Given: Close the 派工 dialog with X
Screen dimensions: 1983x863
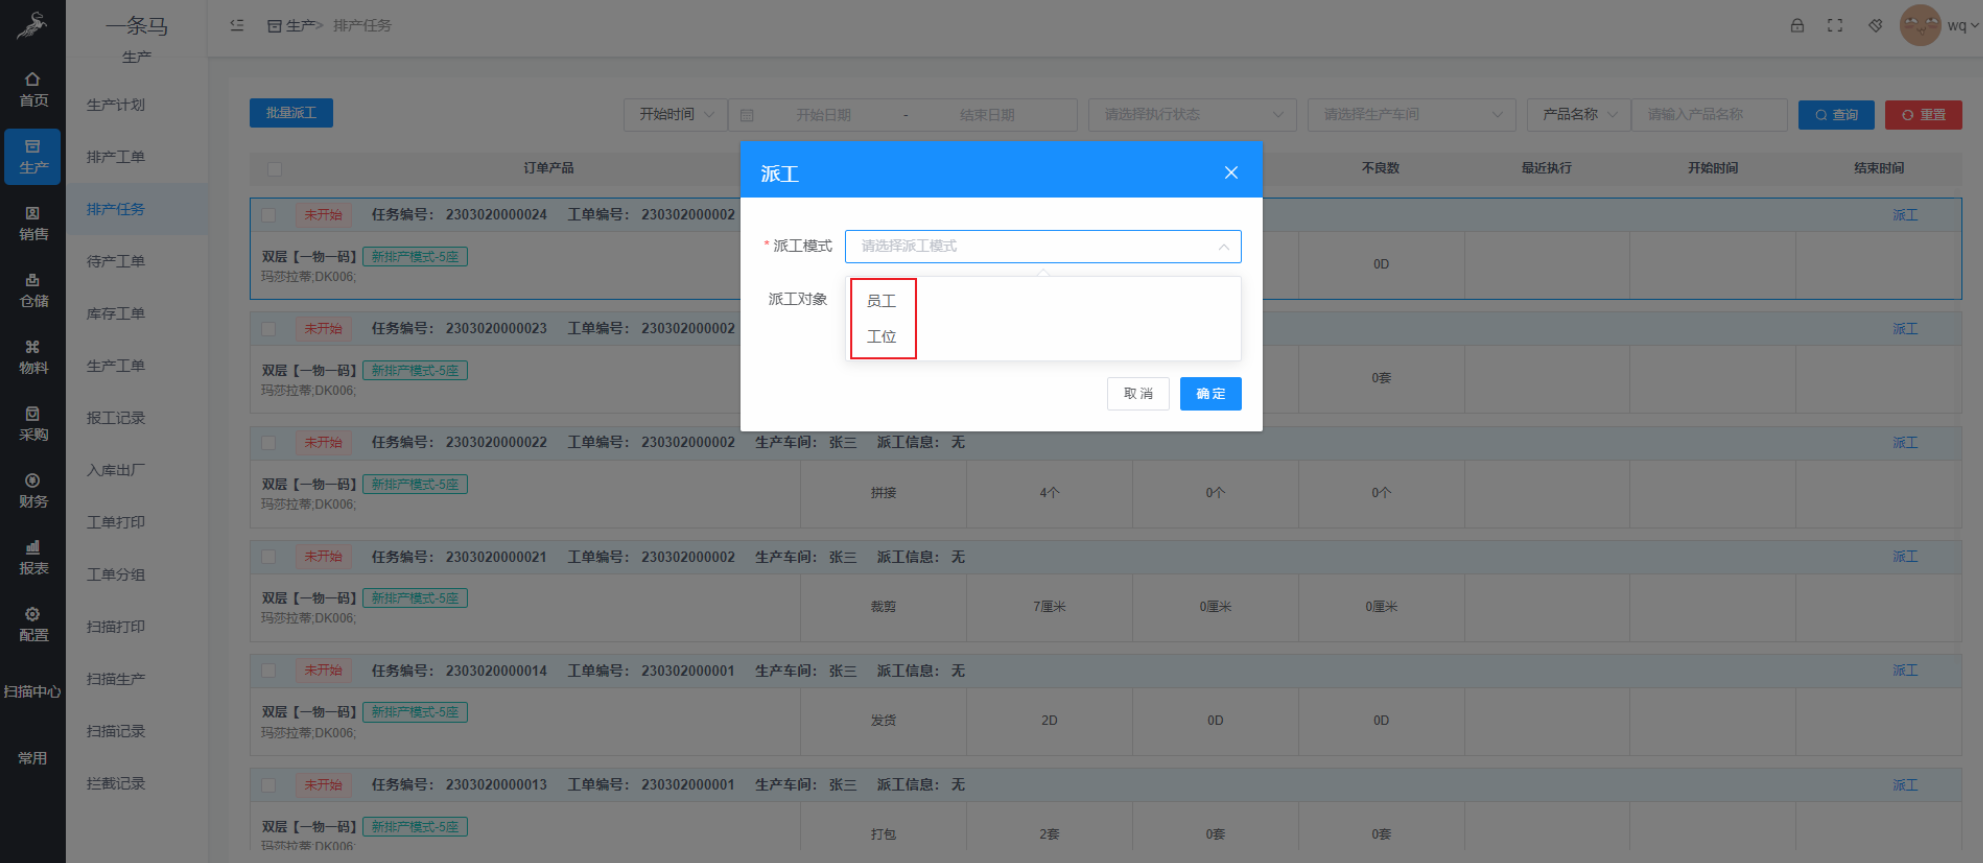Looking at the screenshot, I should [x=1231, y=173].
